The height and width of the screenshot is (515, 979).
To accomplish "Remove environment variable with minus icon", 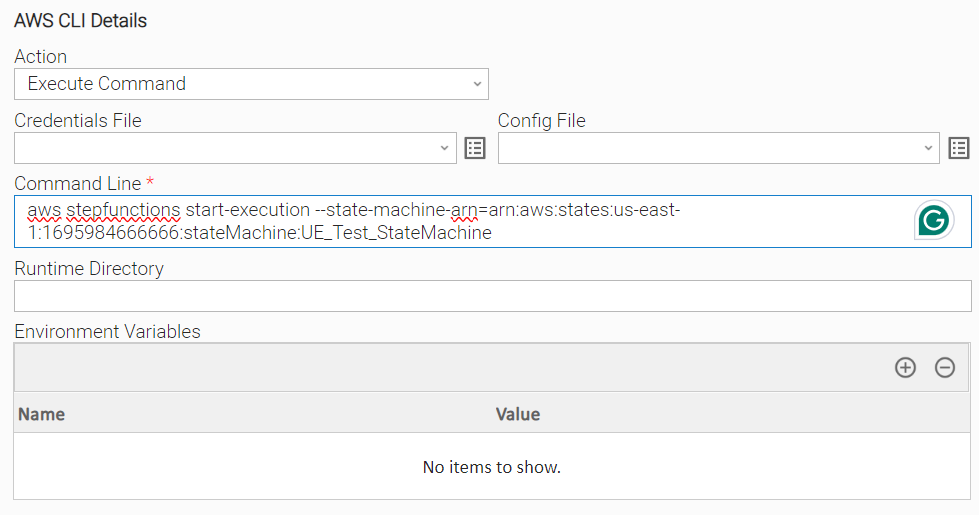I will [945, 368].
